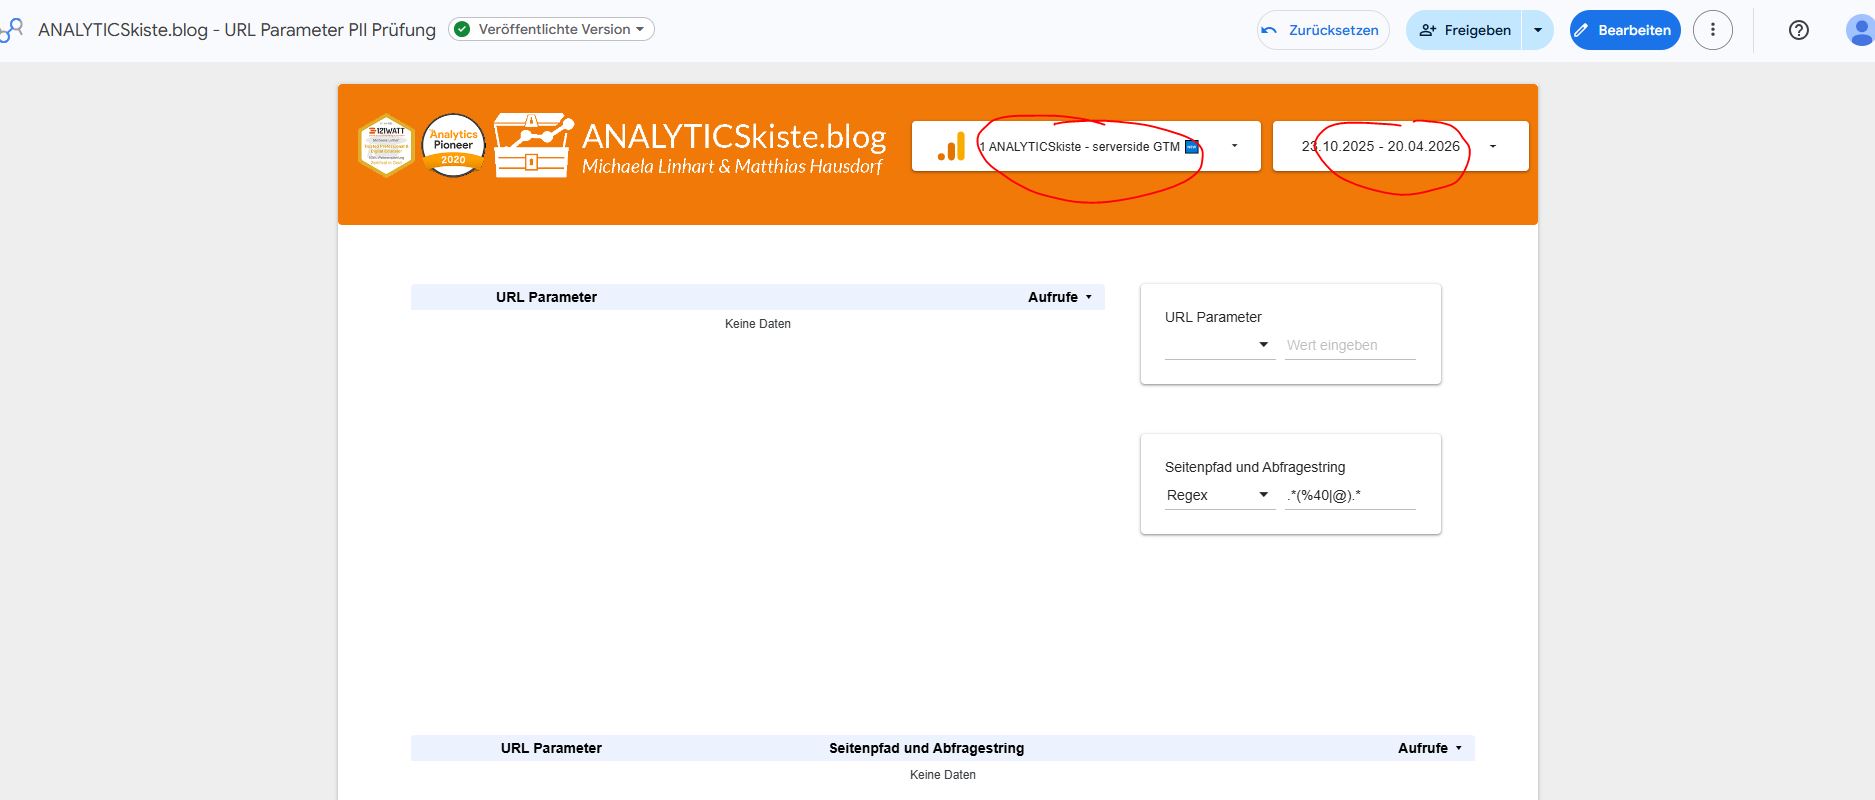Click the URL Parameter filter label

(1213, 317)
